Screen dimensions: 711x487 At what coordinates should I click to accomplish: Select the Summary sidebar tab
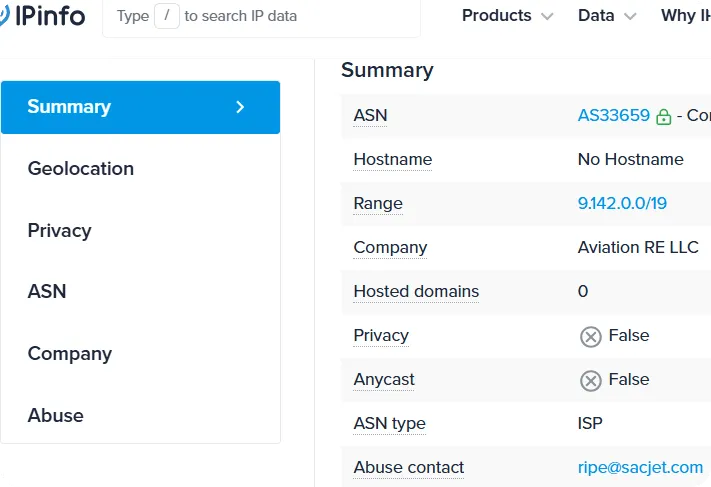coord(141,107)
